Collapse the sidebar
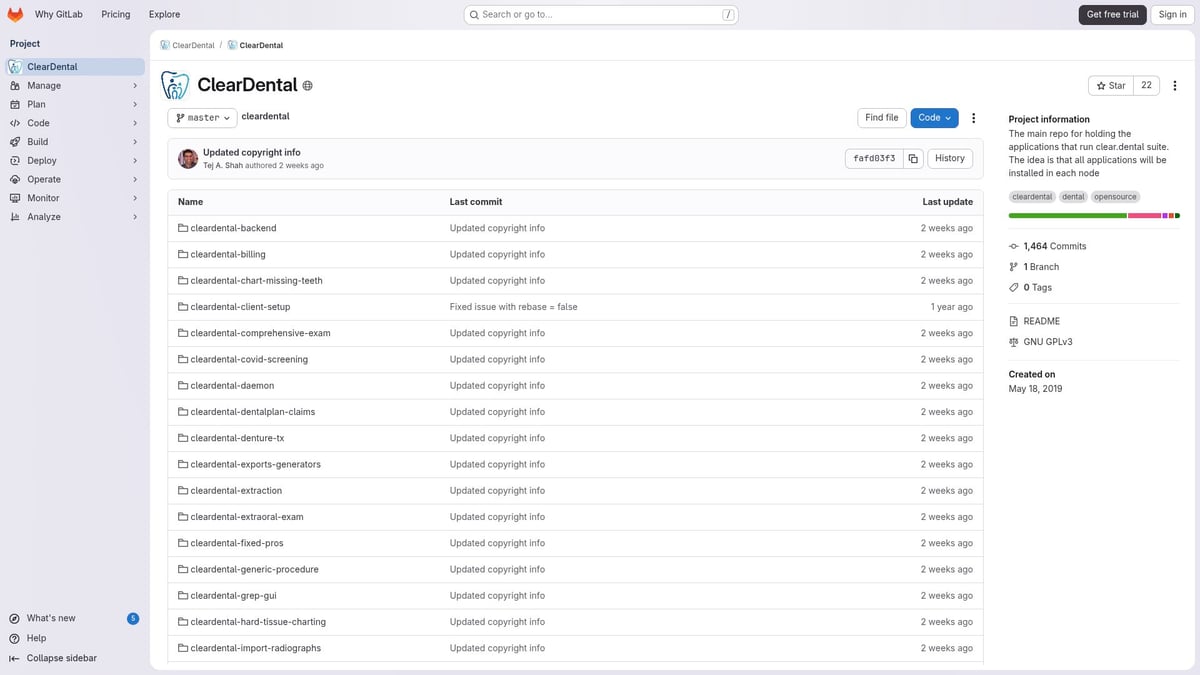The image size is (1200, 675). tap(61, 658)
